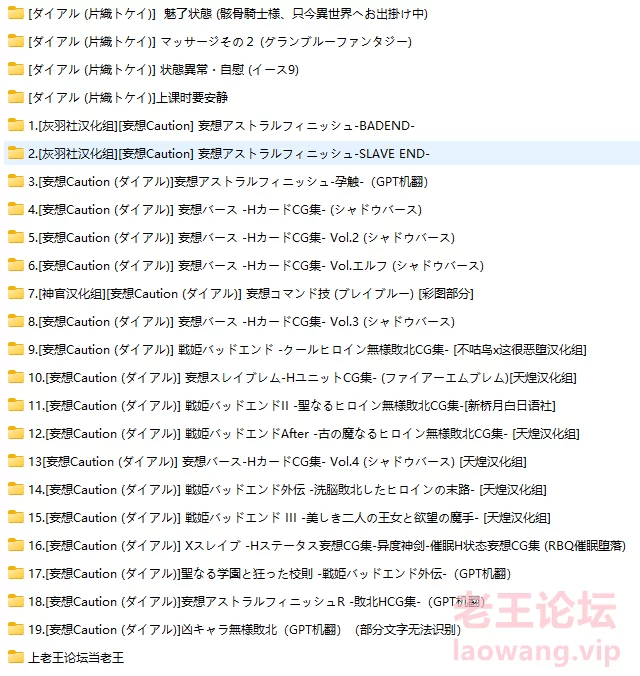Click folder icon of 7.[神官汉化组] row
The height and width of the screenshot is (676, 640).
coord(16,294)
